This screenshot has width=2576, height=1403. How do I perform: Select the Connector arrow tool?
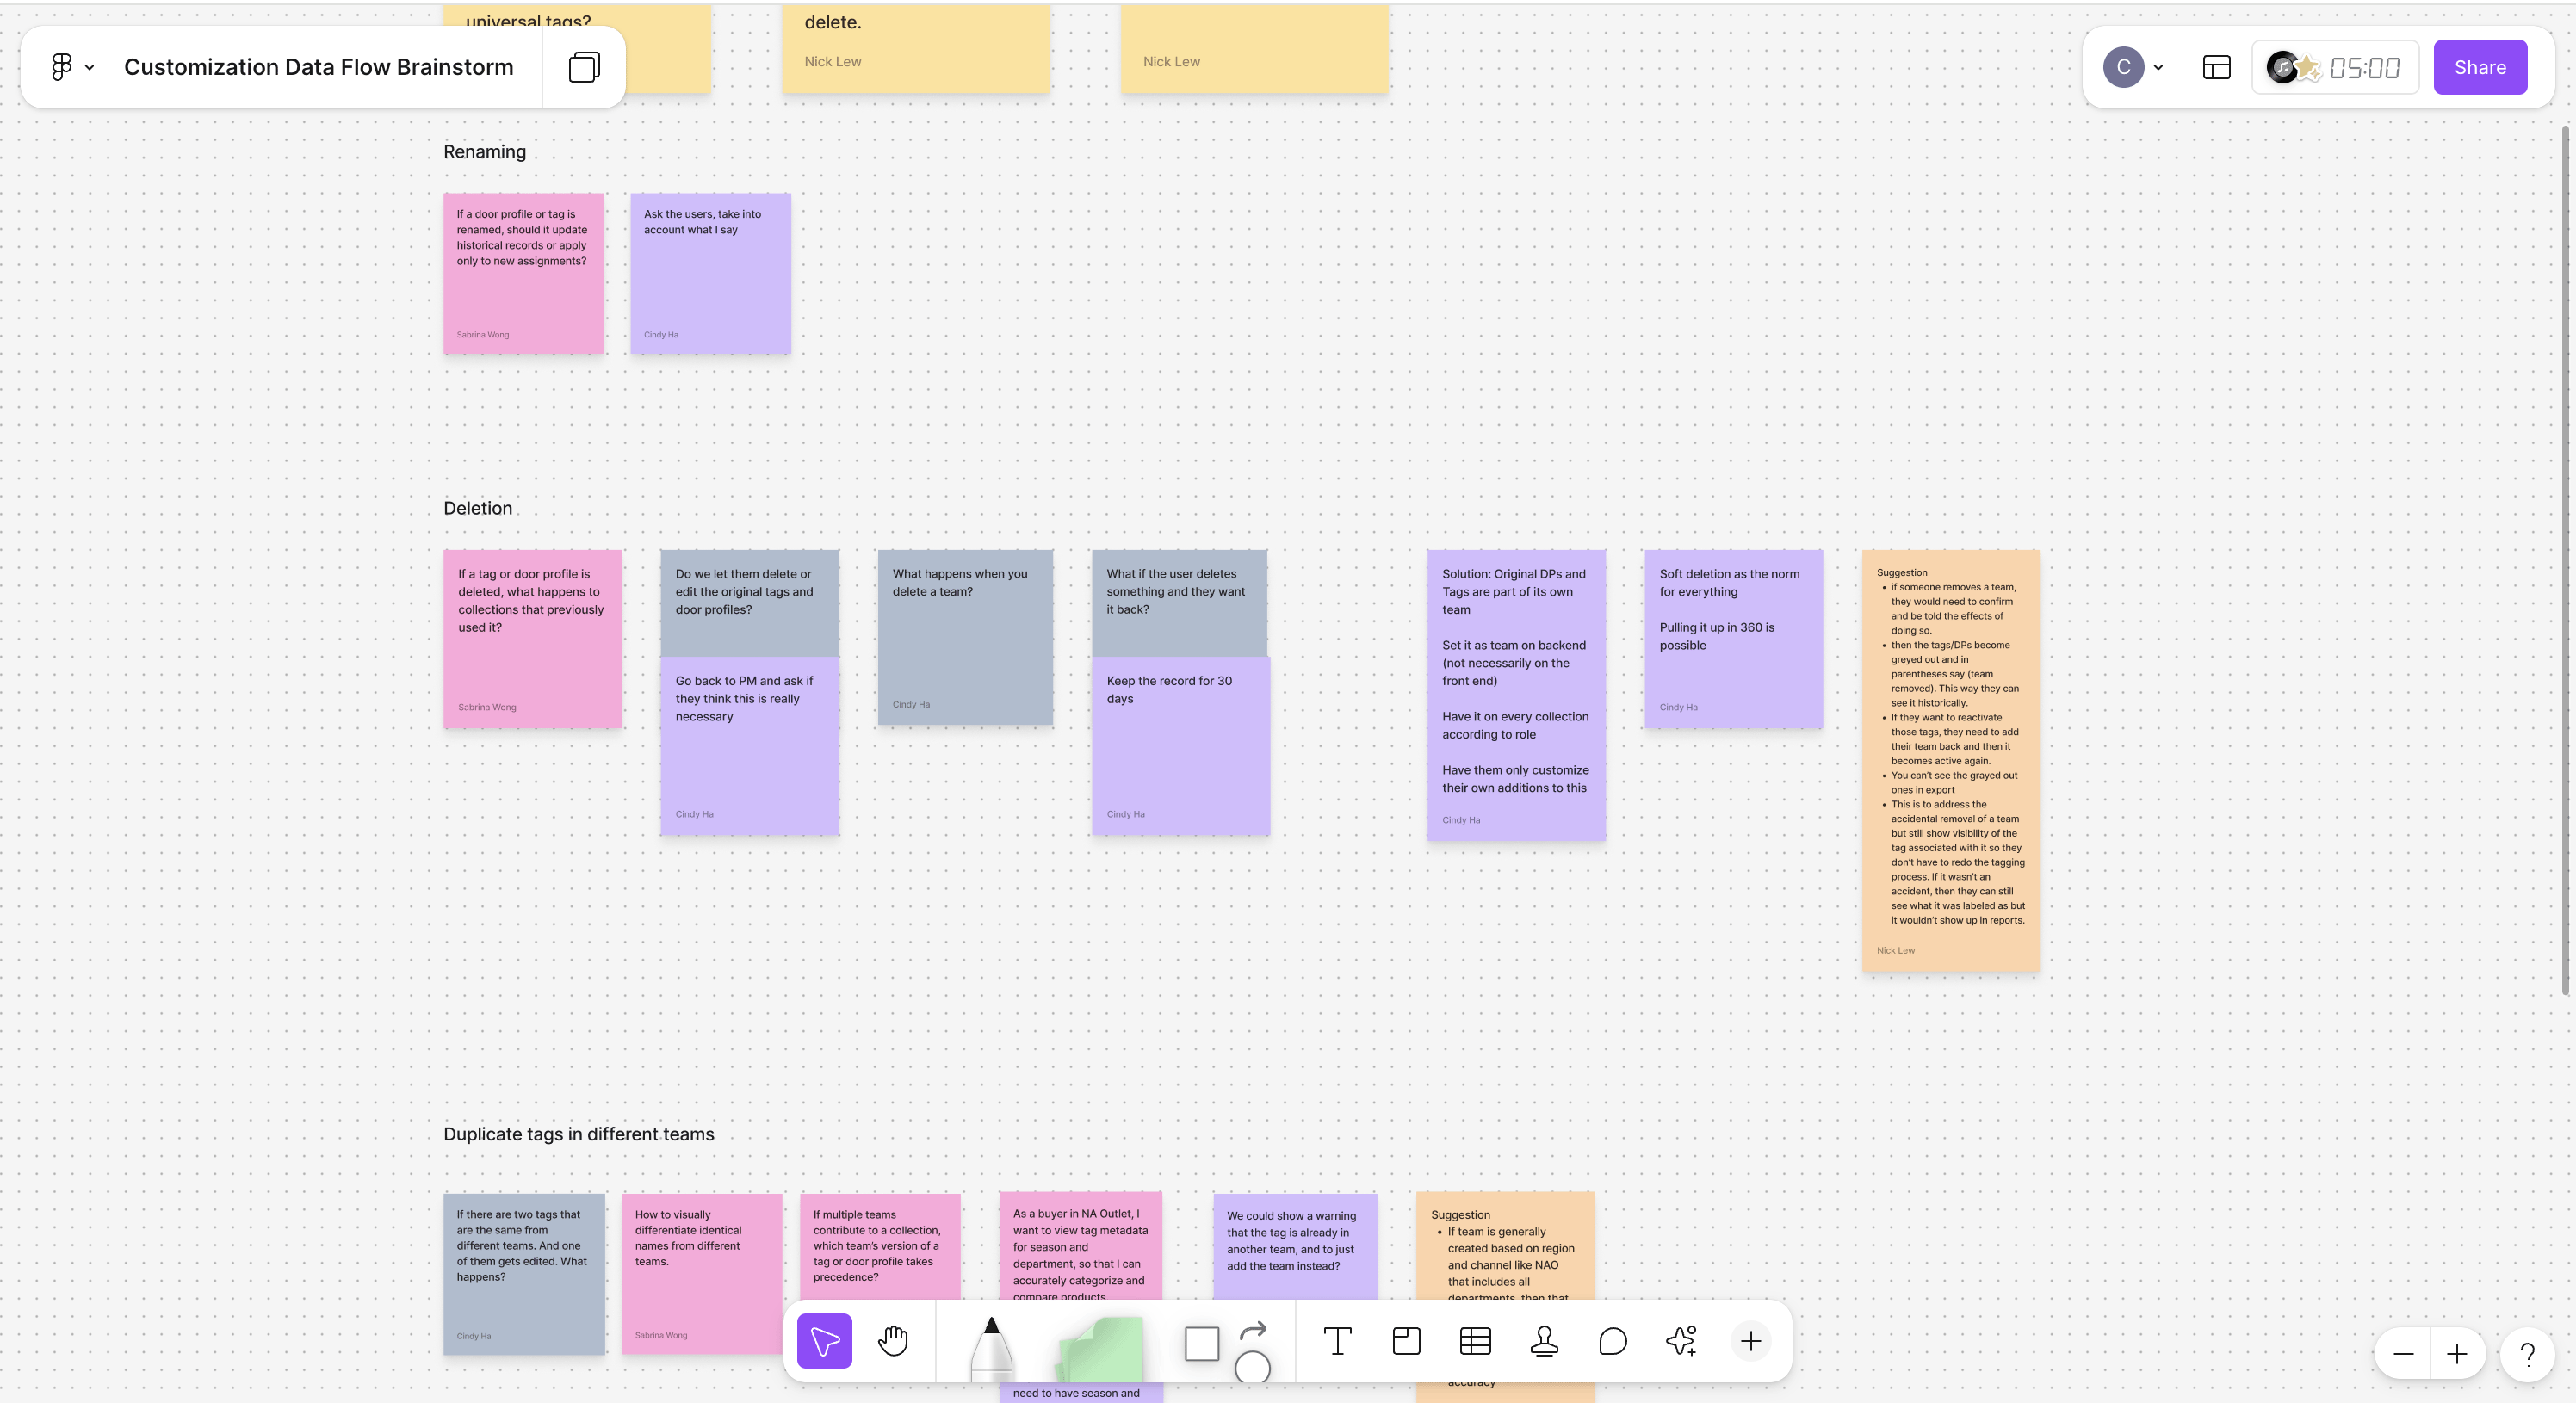1253,1330
